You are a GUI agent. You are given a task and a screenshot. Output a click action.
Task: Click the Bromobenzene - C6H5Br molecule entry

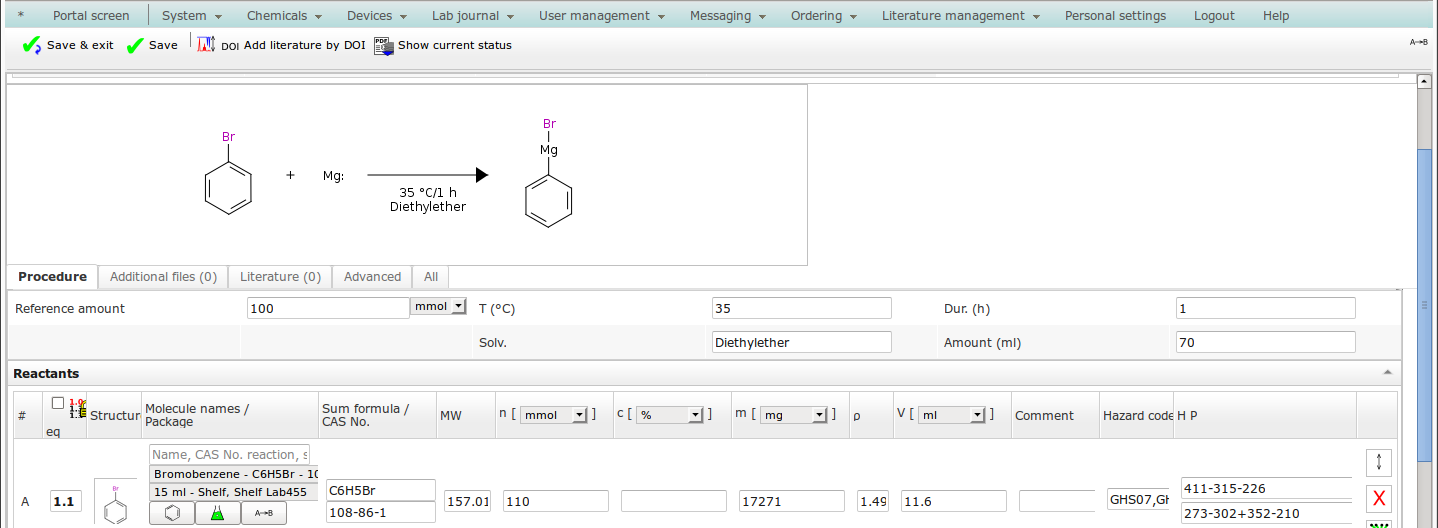click(235, 473)
